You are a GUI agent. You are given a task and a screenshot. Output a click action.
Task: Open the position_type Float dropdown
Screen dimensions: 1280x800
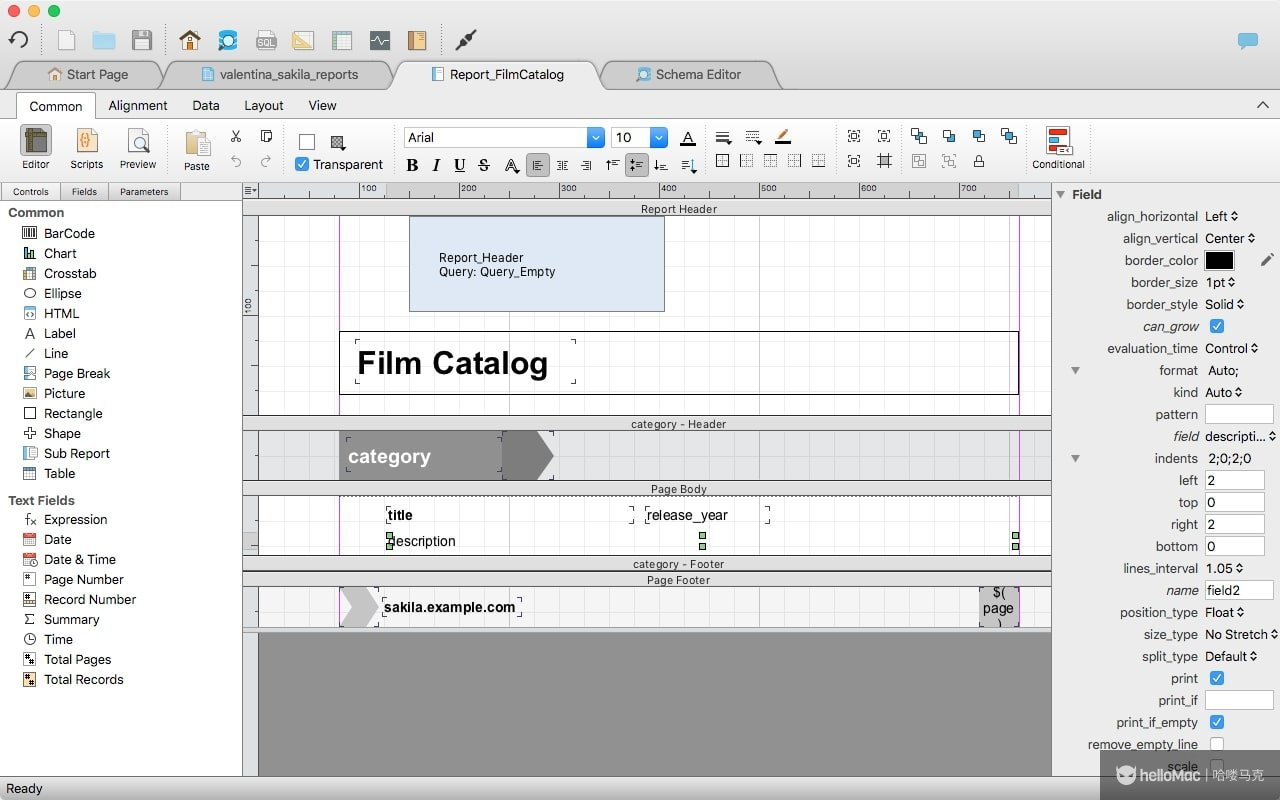coord(1225,612)
